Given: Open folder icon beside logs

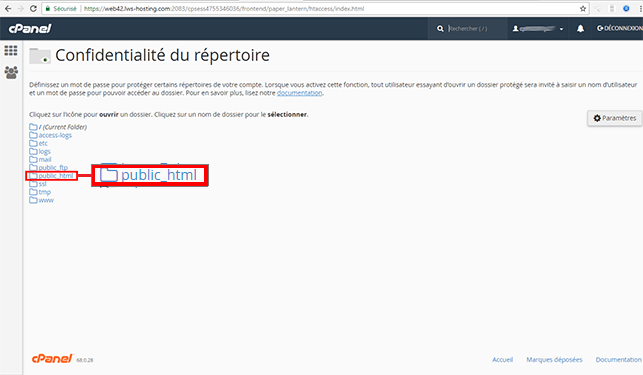Looking at the screenshot, I should click(33, 151).
